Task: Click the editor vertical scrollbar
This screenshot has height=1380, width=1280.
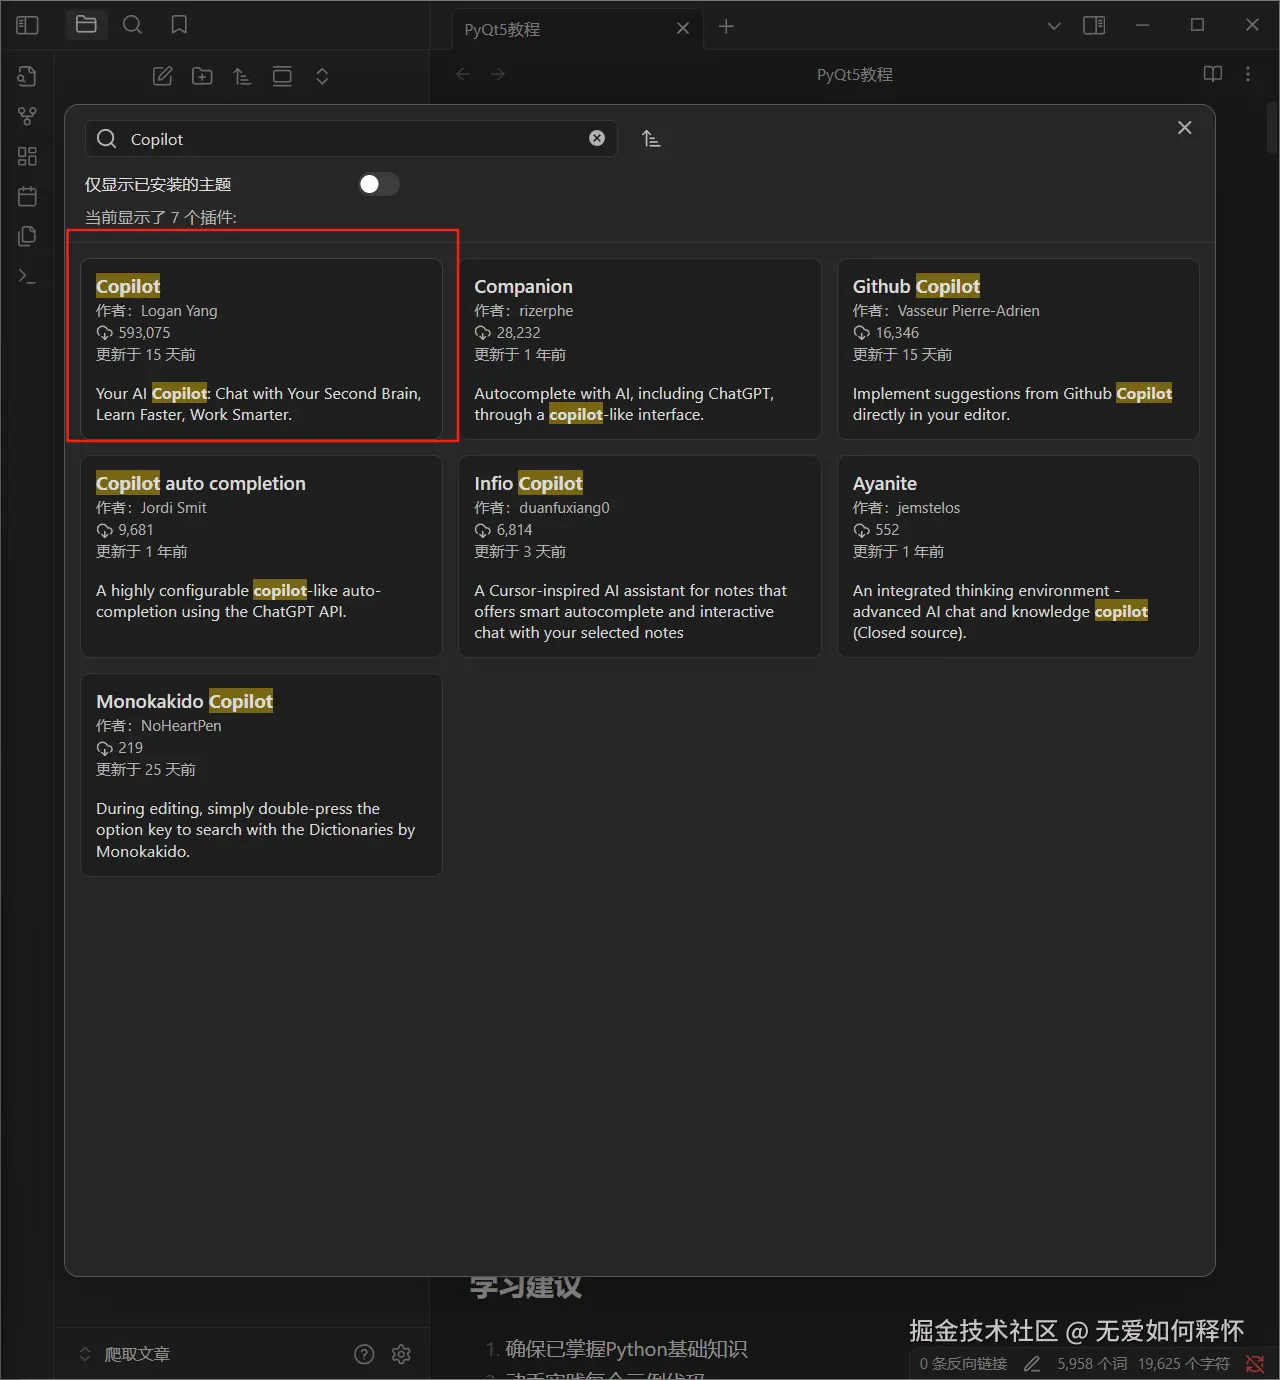Action: 1272,127
